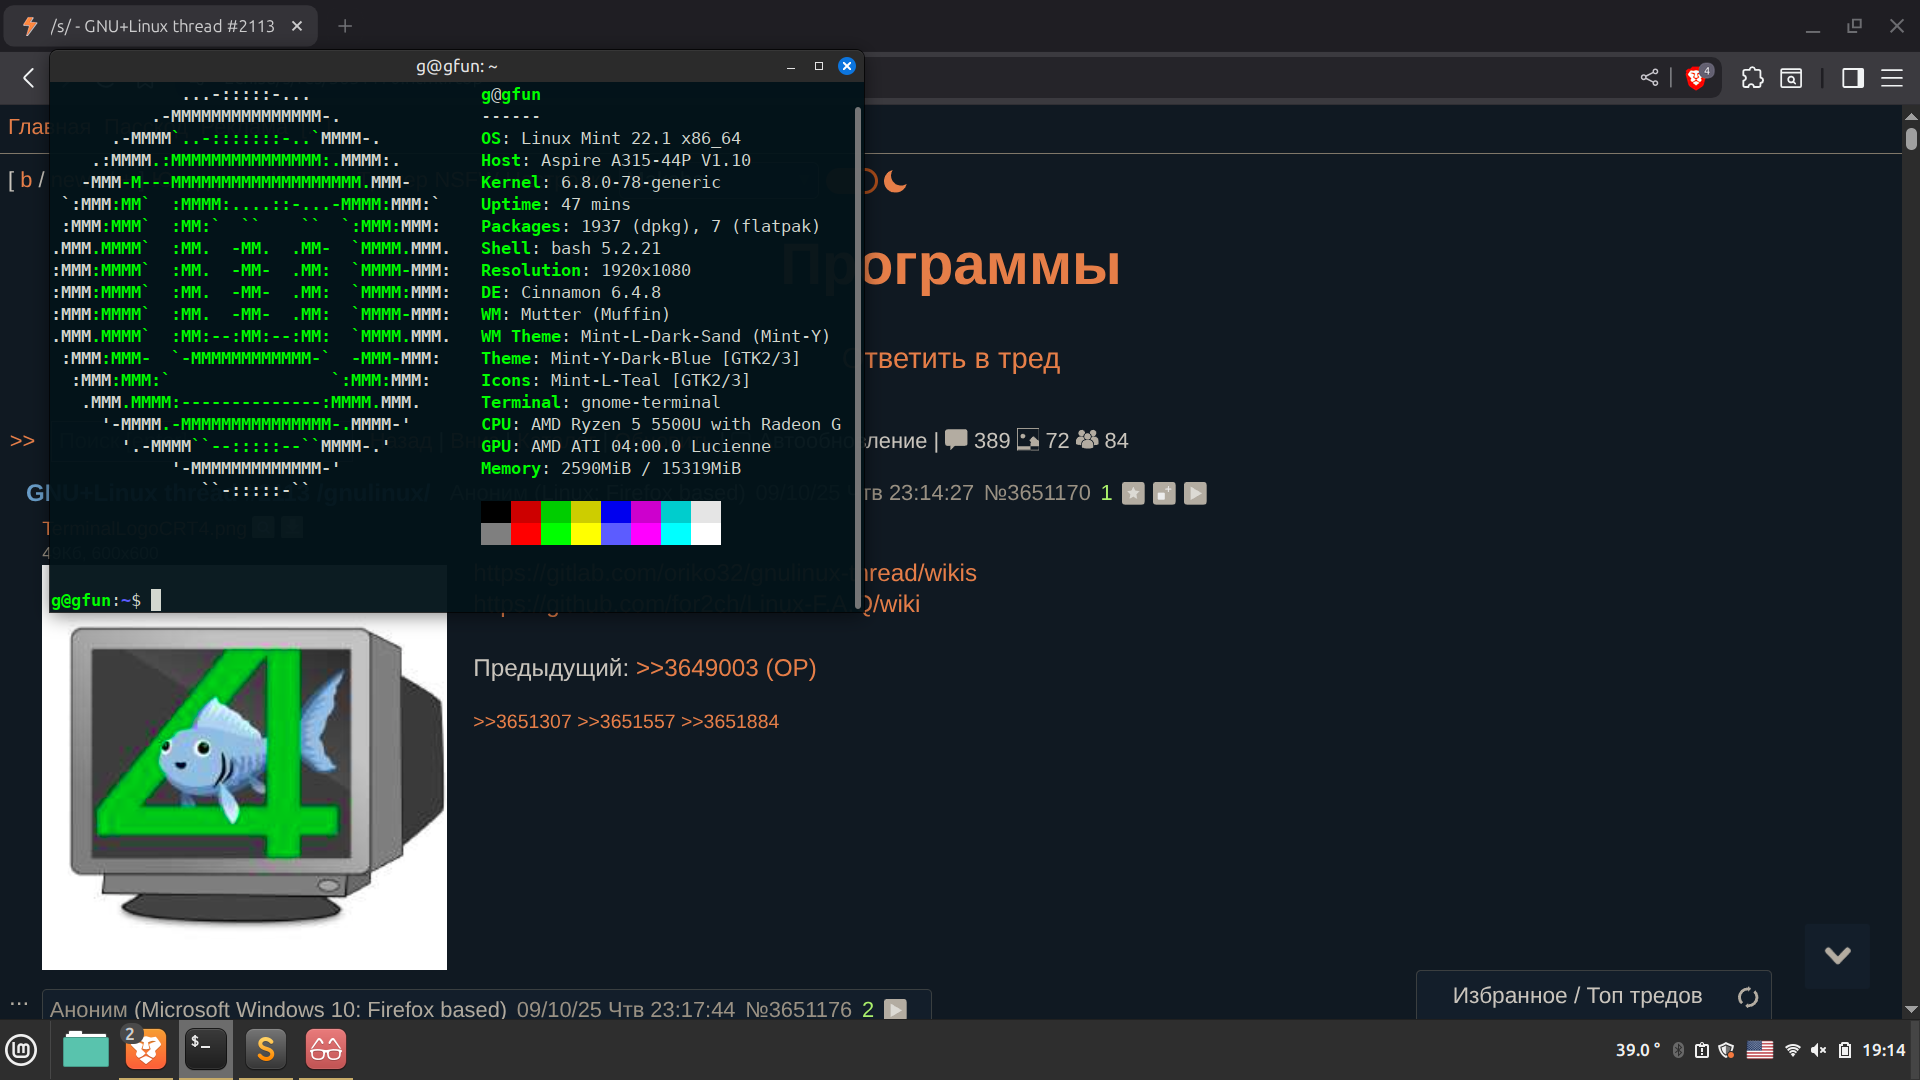
Task: Click the play icon on post №3651170
Action: click(1195, 493)
